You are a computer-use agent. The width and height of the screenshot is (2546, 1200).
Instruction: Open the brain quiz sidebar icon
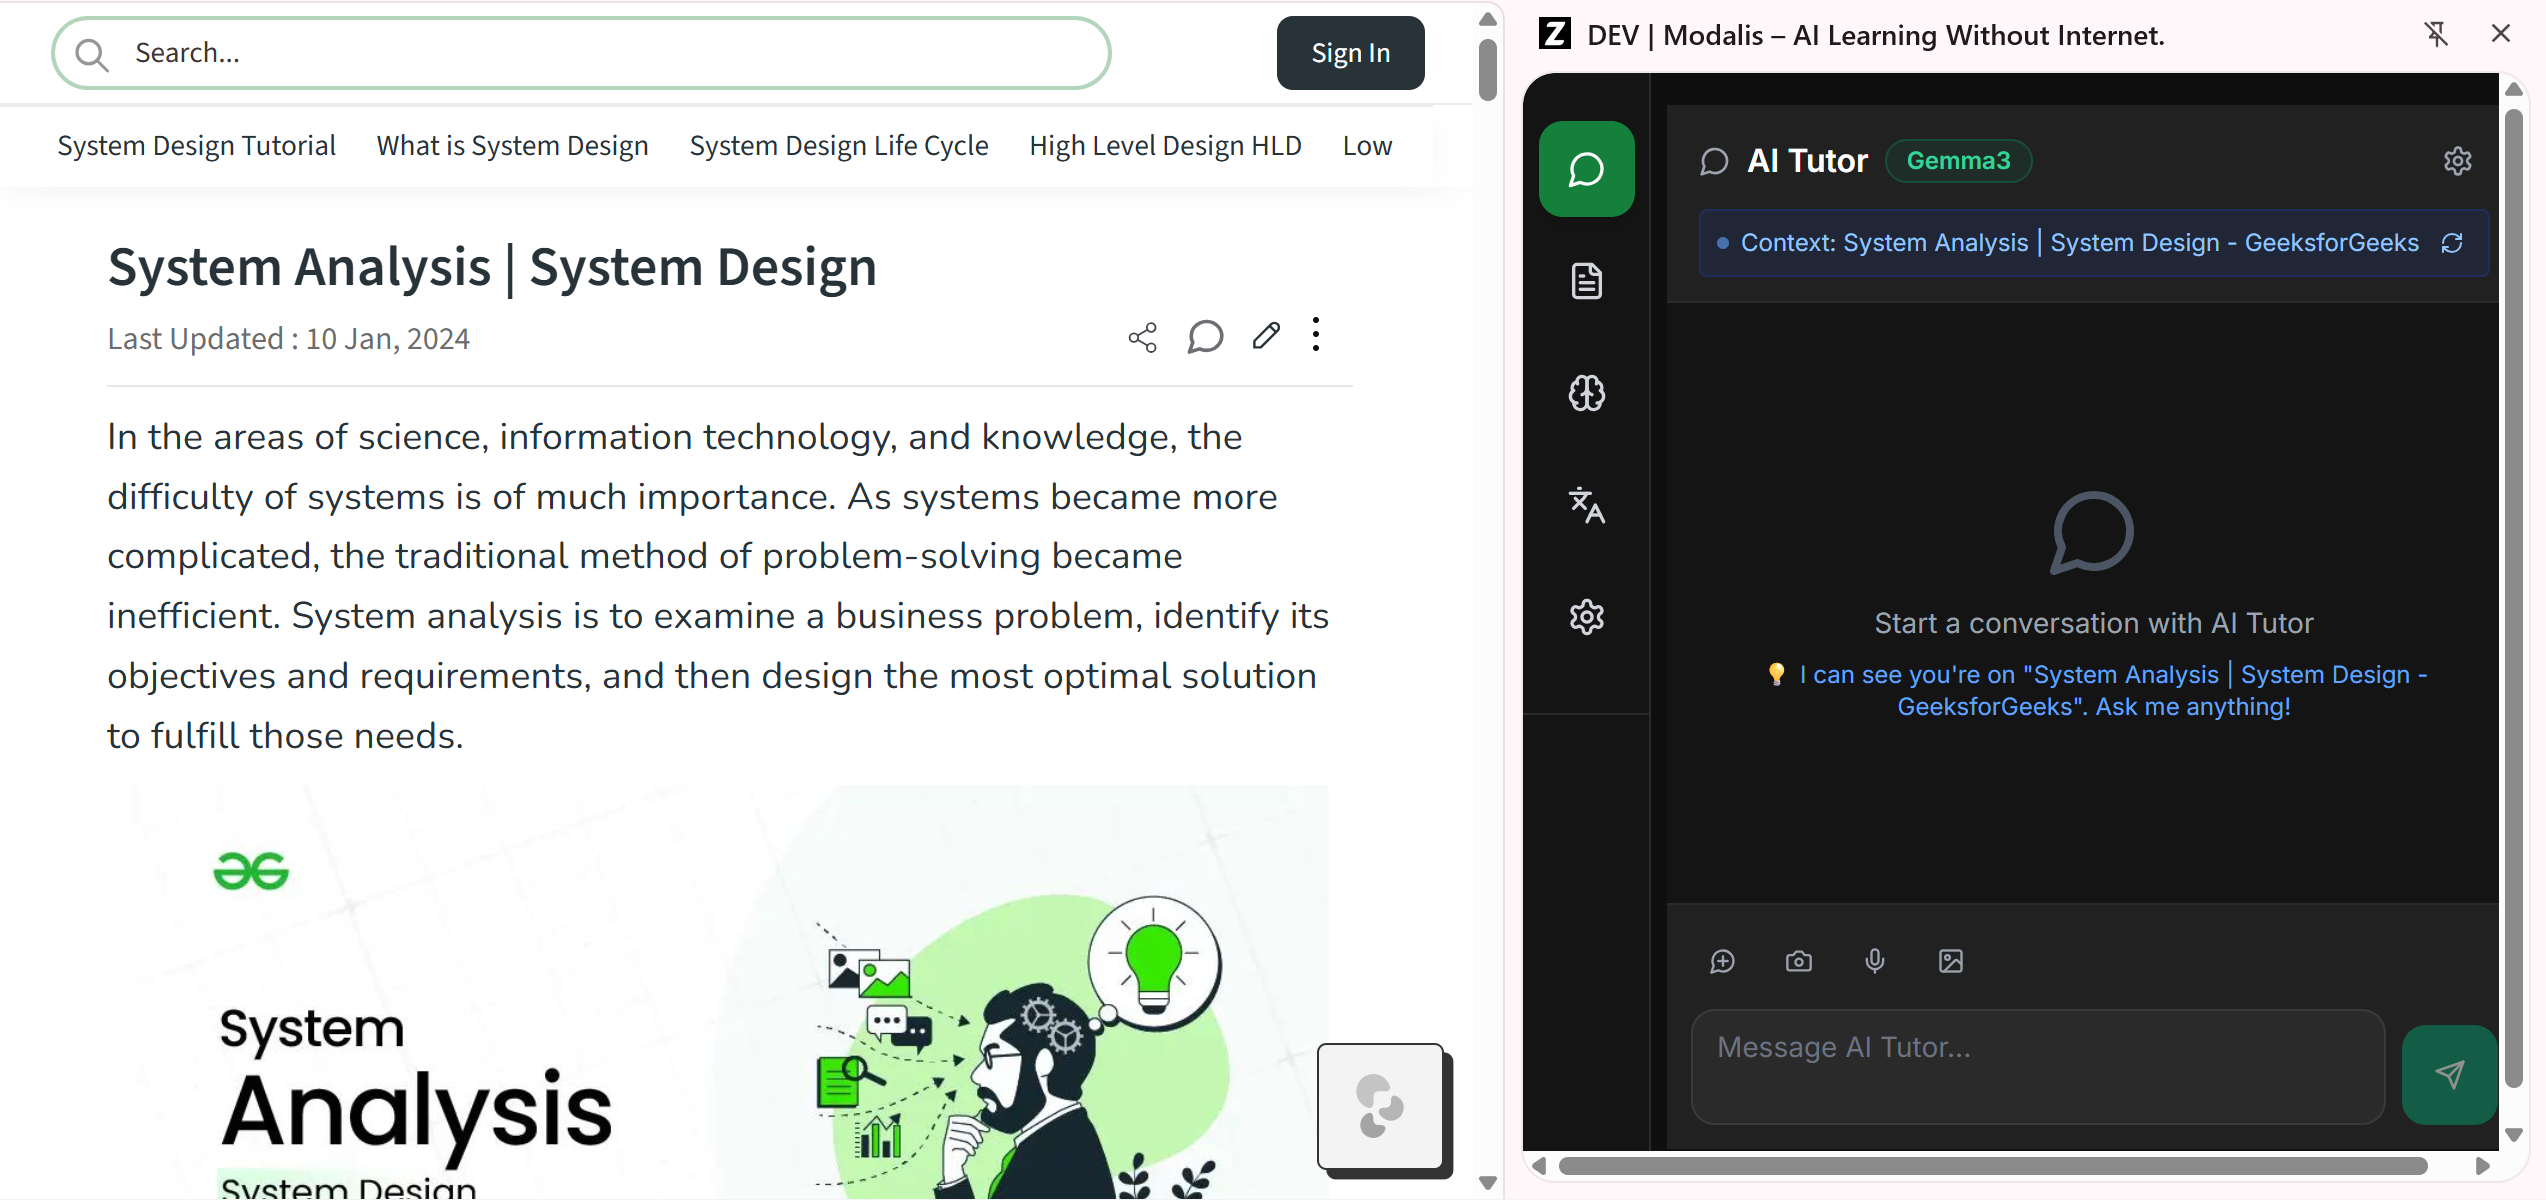click(x=1586, y=393)
